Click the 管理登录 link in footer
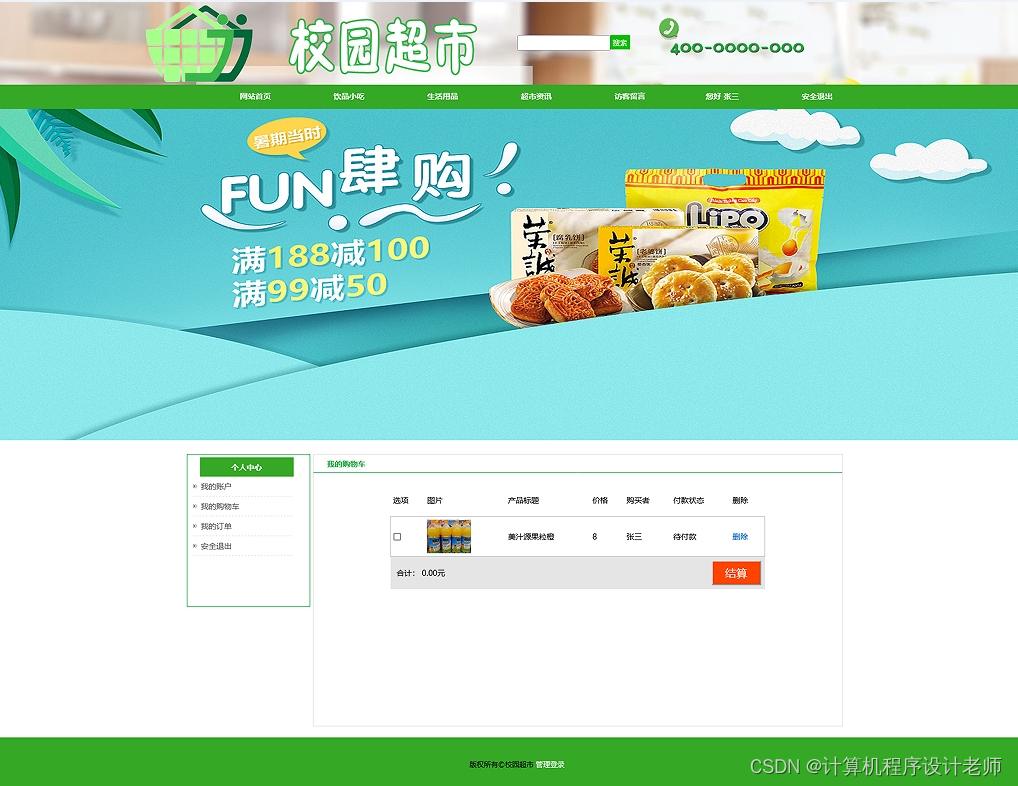 (550, 765)
